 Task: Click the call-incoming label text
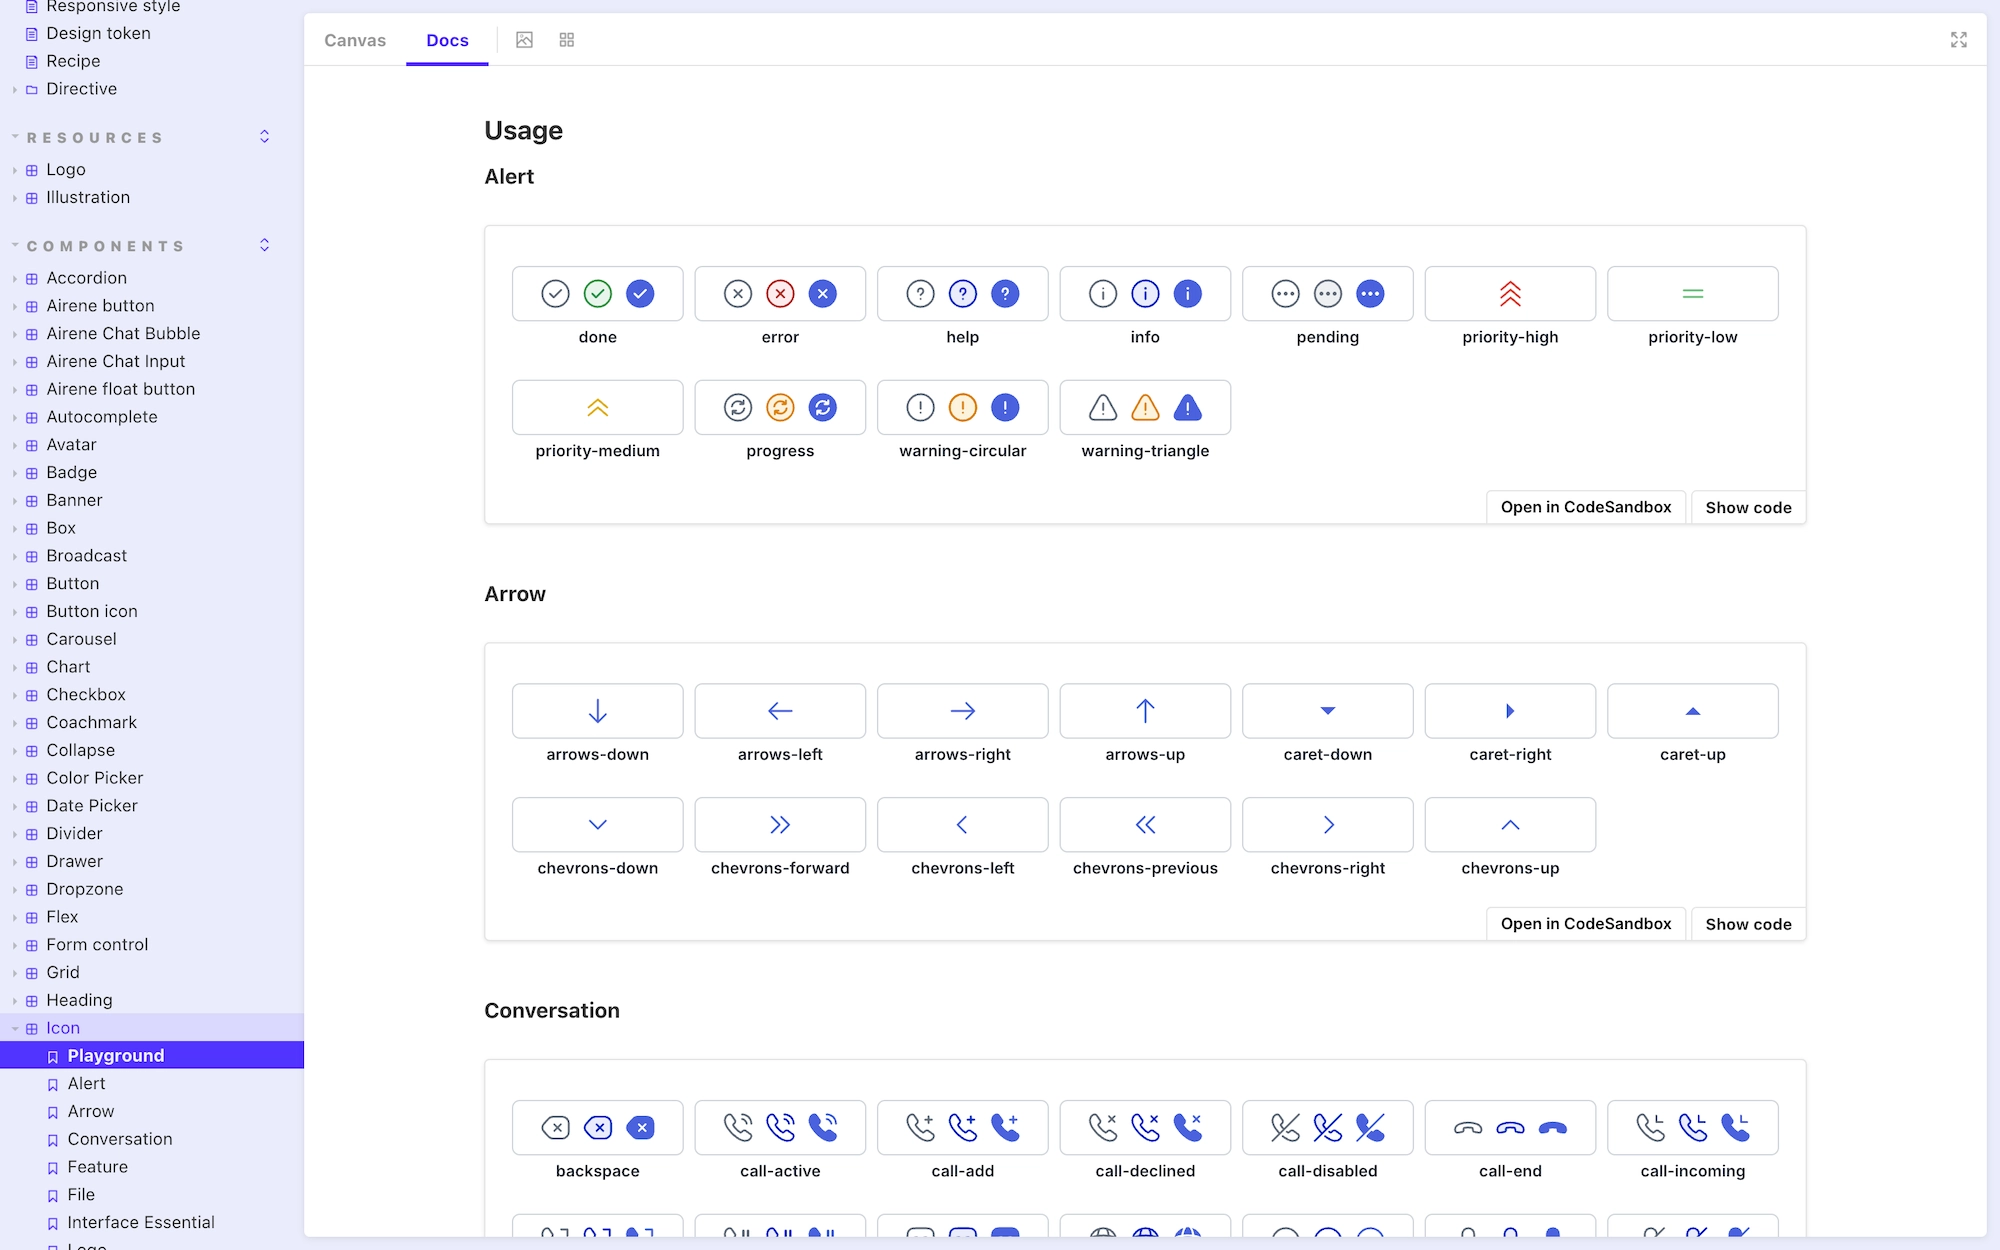tap(1693, 1171)
